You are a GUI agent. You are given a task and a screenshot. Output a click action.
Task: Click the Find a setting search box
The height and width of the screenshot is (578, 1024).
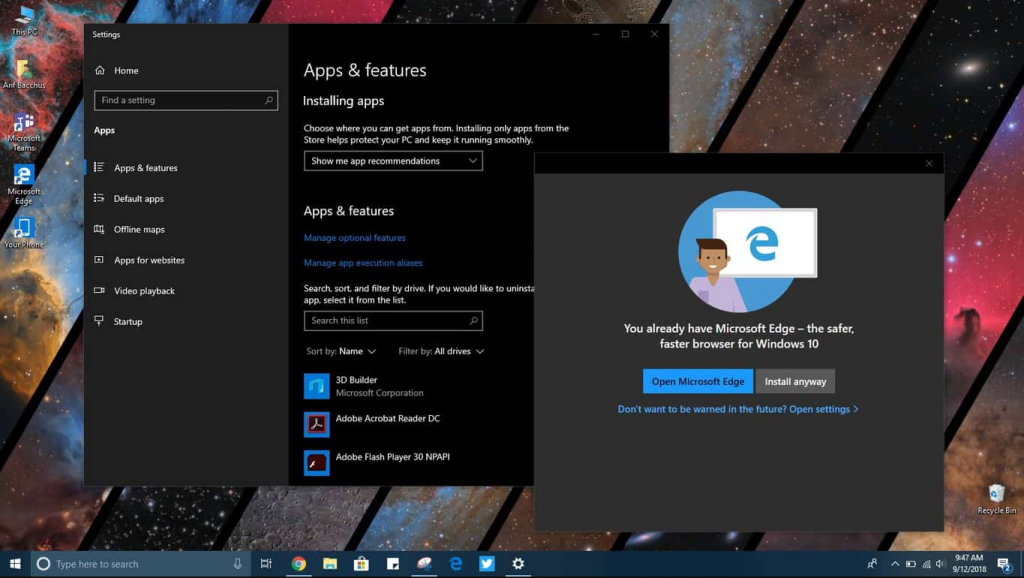tap(186, 100)
